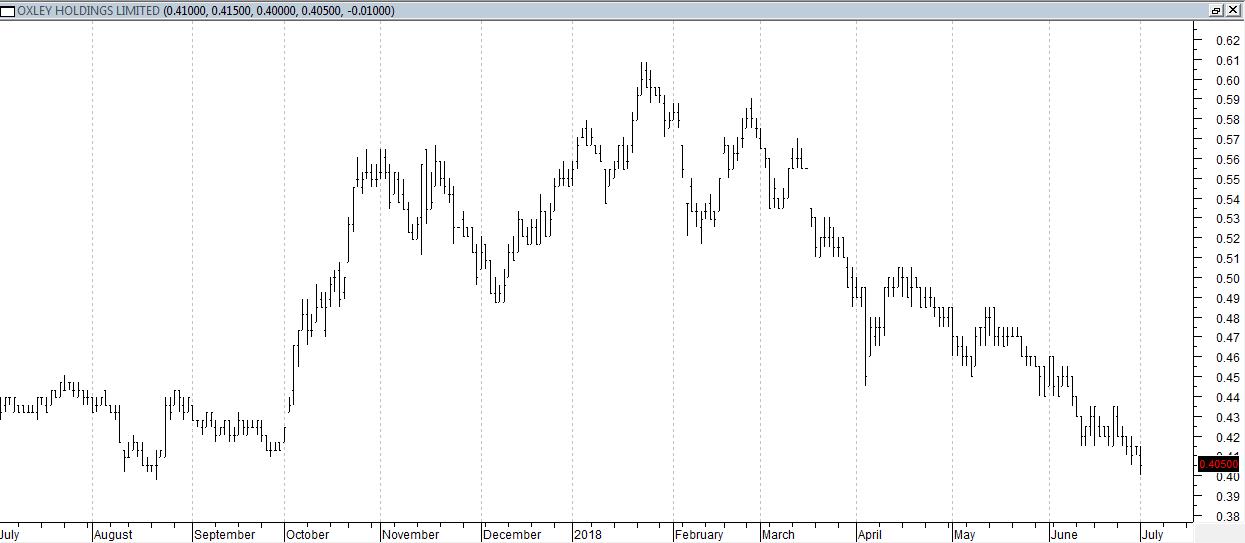Viewport: 1245px width, 543px height.
Task: Click the June label on time axis
Action: click(x=1065, y=535)
